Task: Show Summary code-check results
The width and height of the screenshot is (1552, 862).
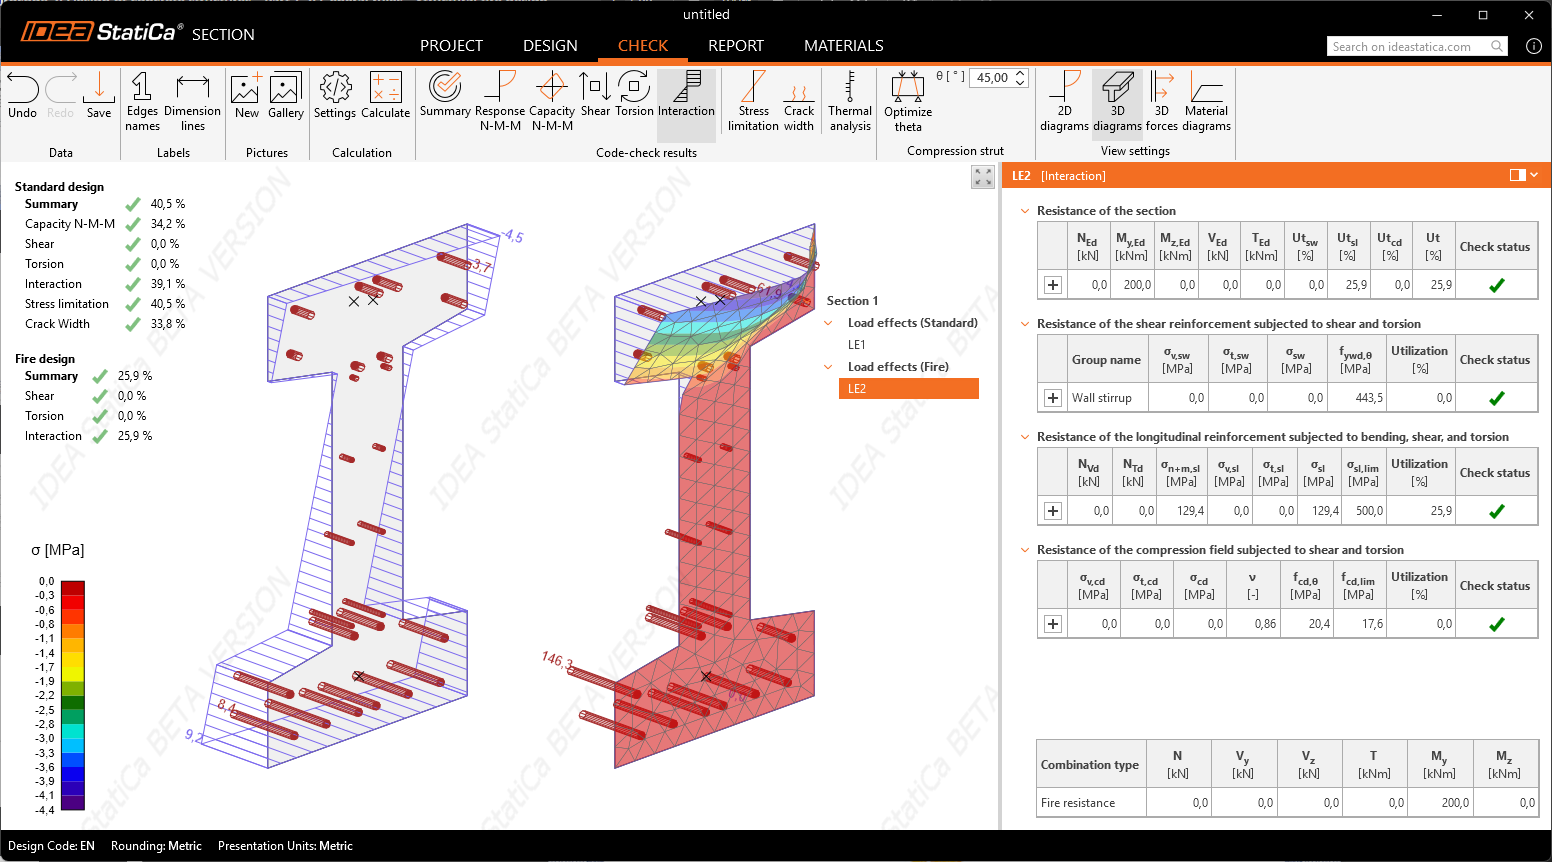Action: 445,96
